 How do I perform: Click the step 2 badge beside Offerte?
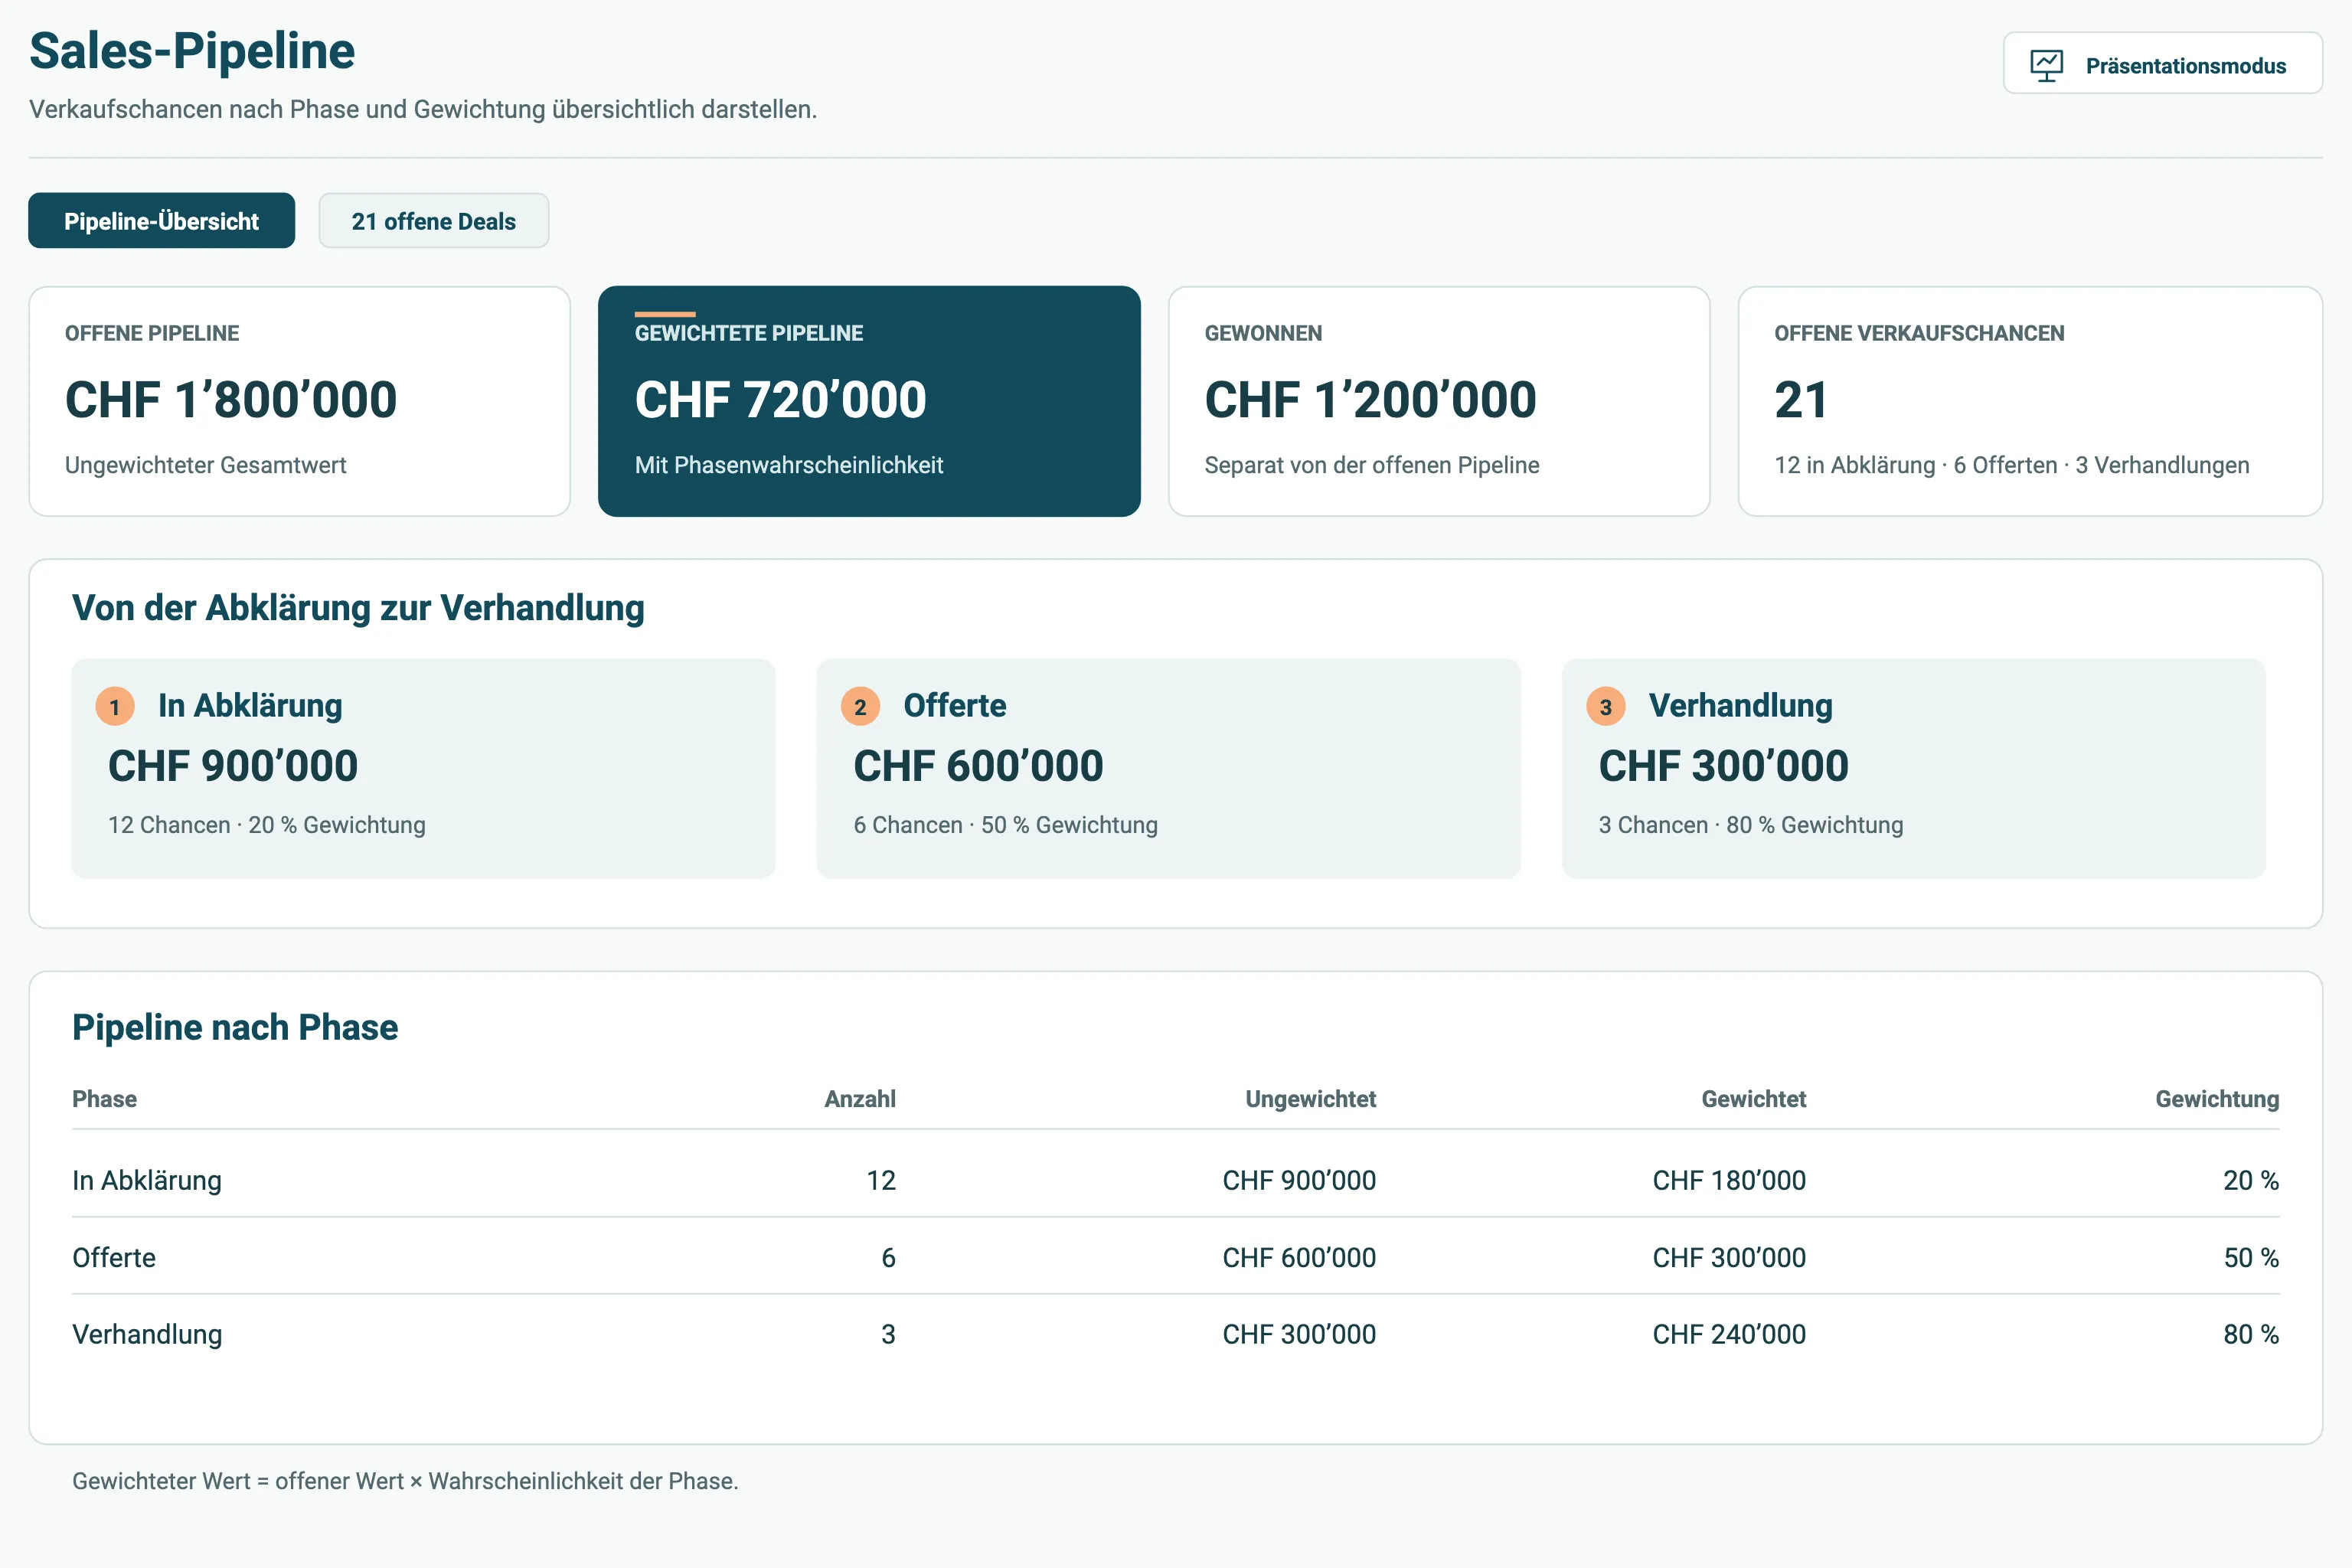[860, 706]
